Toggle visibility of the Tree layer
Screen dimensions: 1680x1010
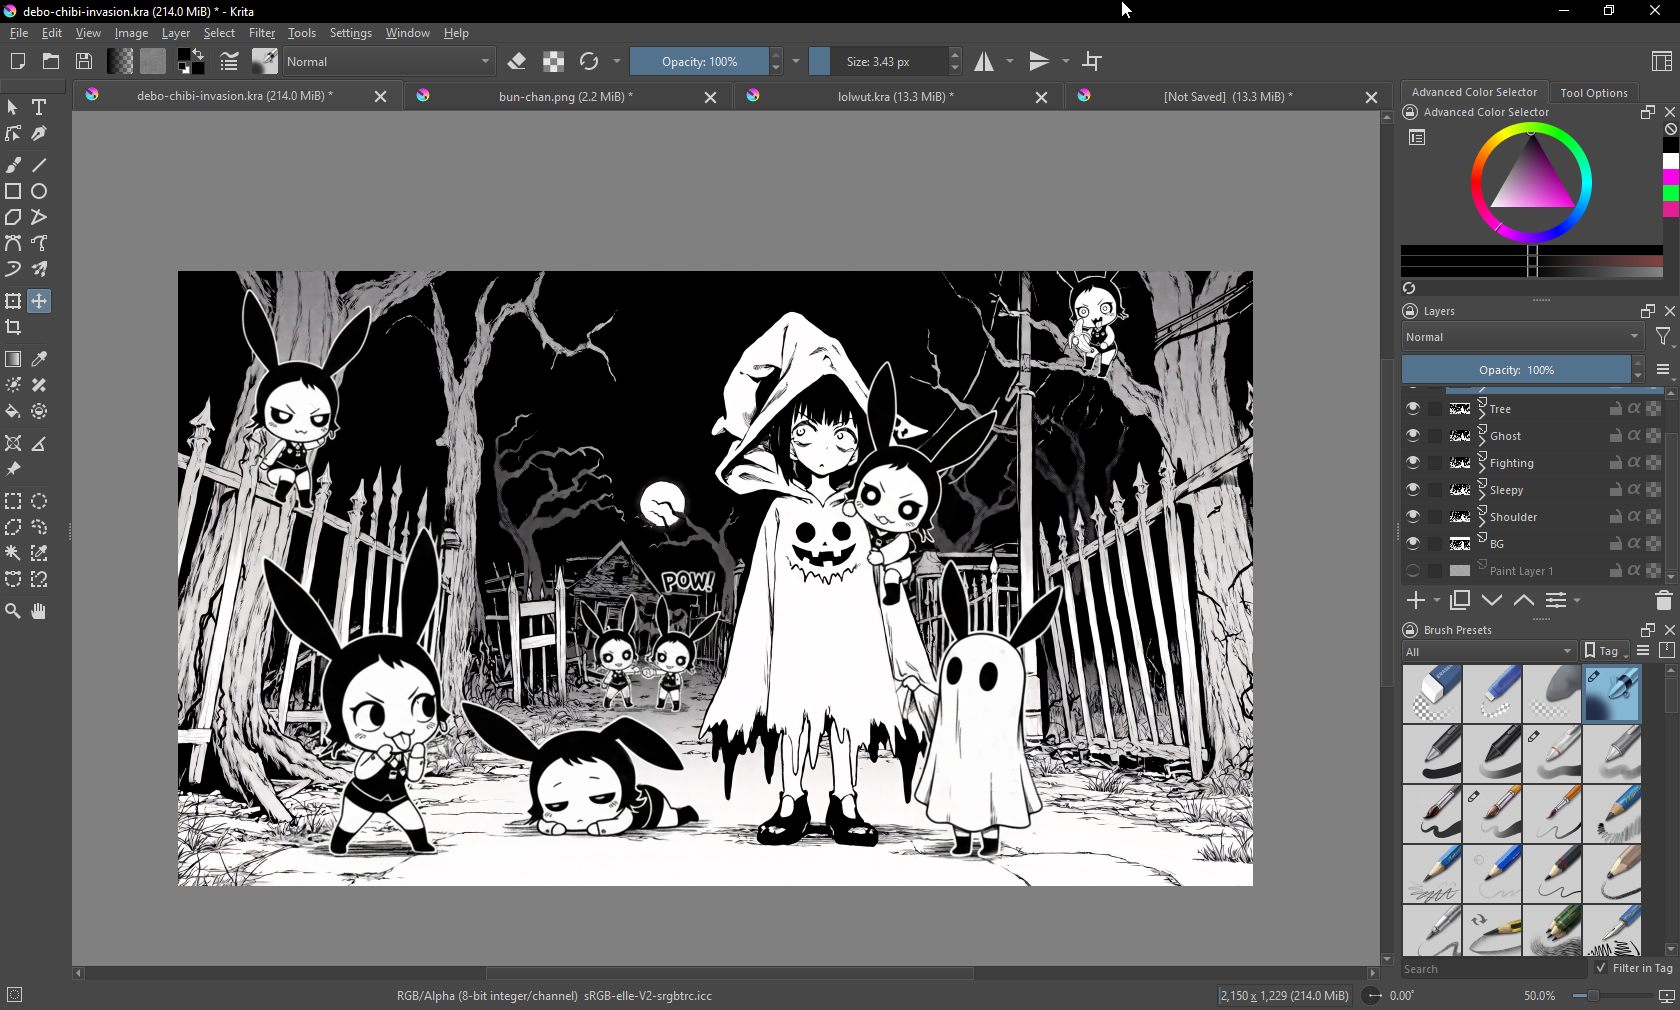pos(1412,408)
